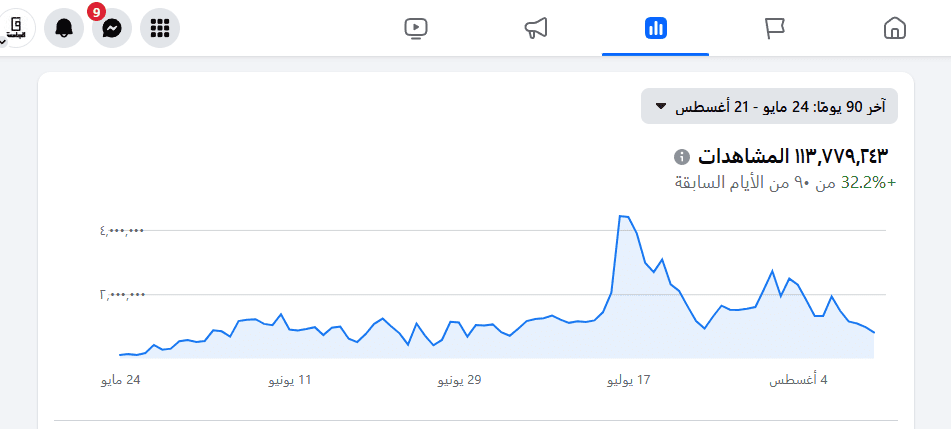
Task: Open the nine-dot apps menu
Action: click(160, 28)
